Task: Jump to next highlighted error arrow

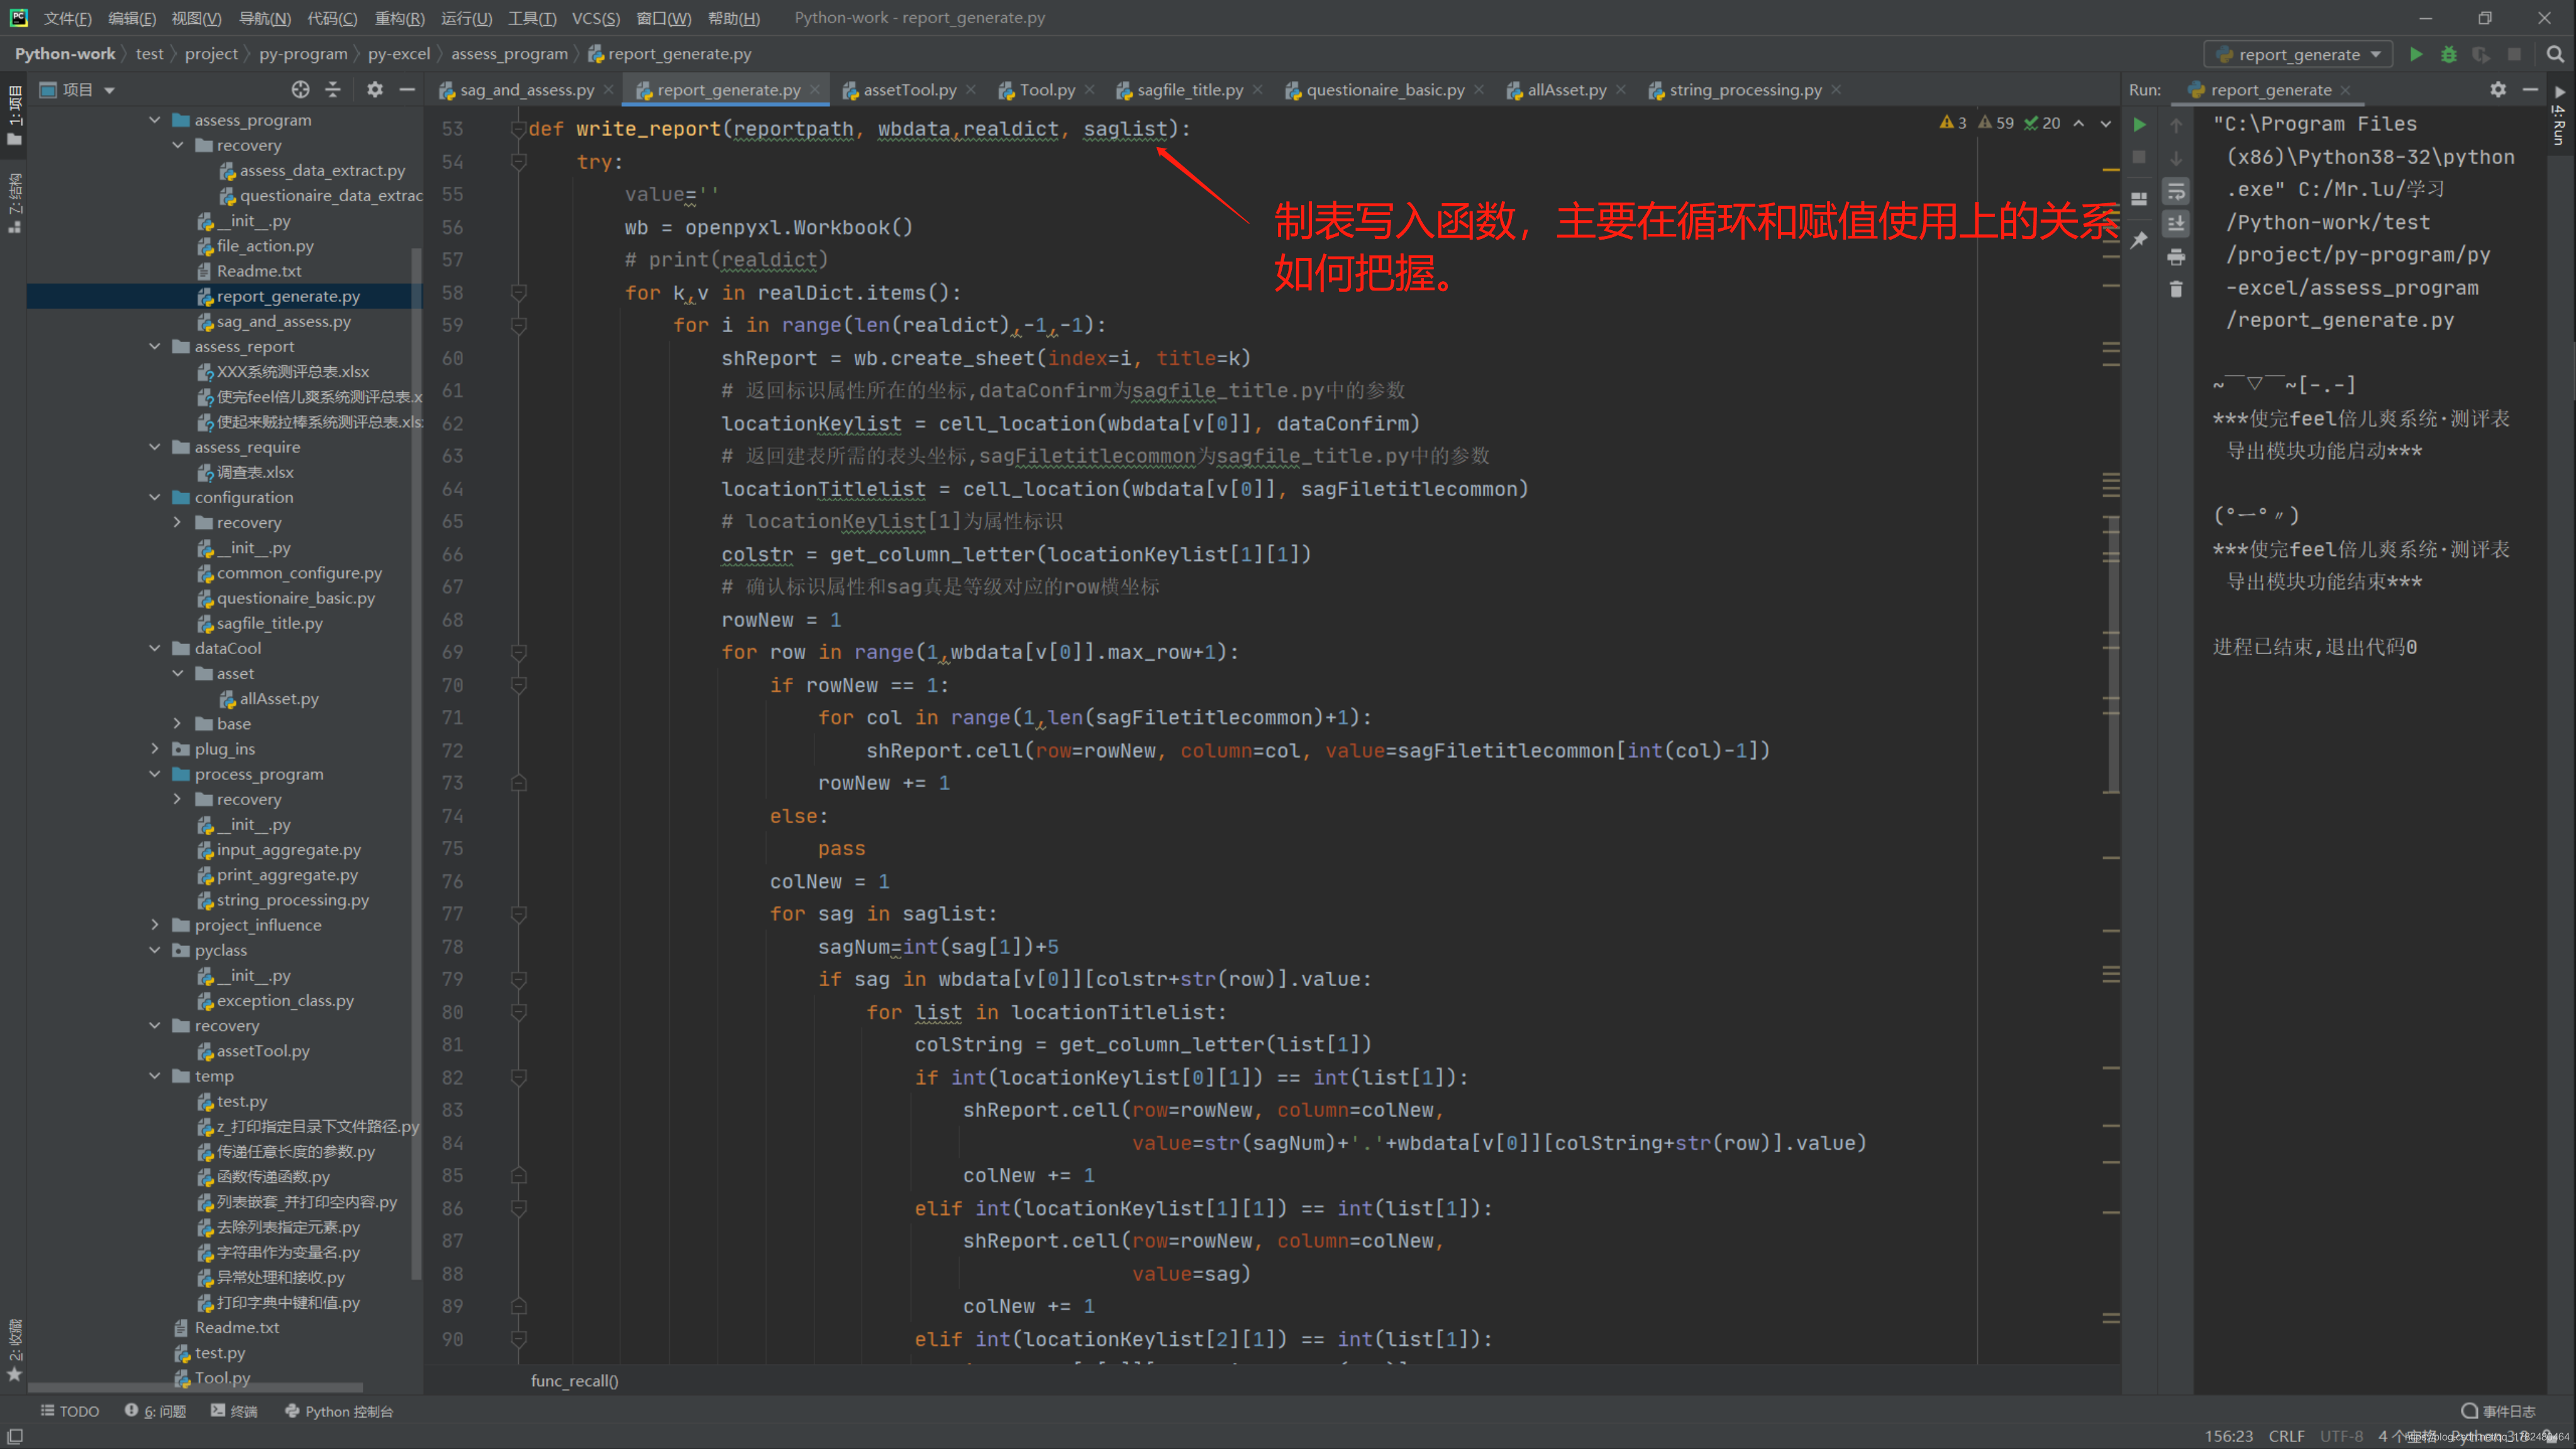Action: click(2105, 123)
